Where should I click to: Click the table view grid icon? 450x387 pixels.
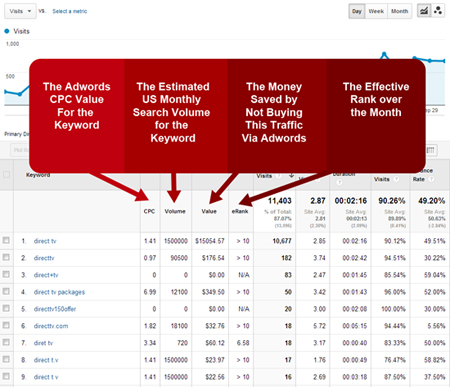(x=431, y=150)
